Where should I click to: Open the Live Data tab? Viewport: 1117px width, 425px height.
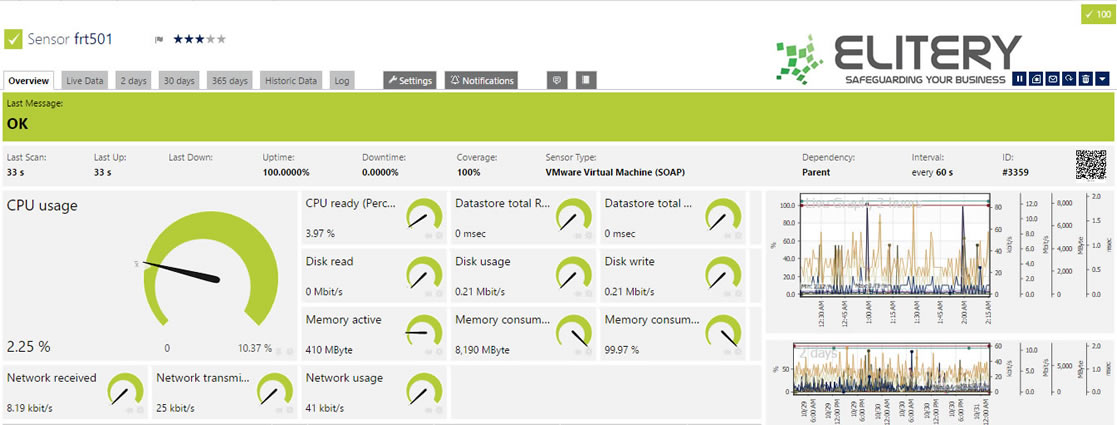point(85,80)
